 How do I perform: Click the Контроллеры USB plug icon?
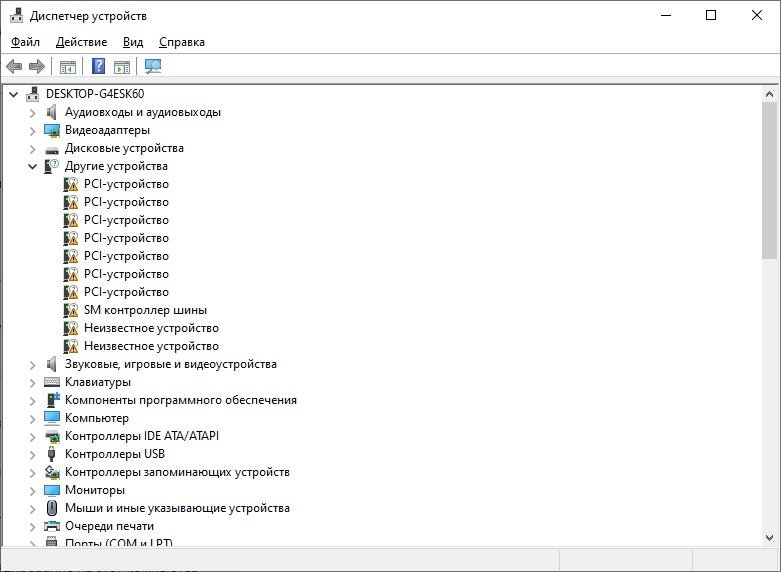tap(51, 454)
